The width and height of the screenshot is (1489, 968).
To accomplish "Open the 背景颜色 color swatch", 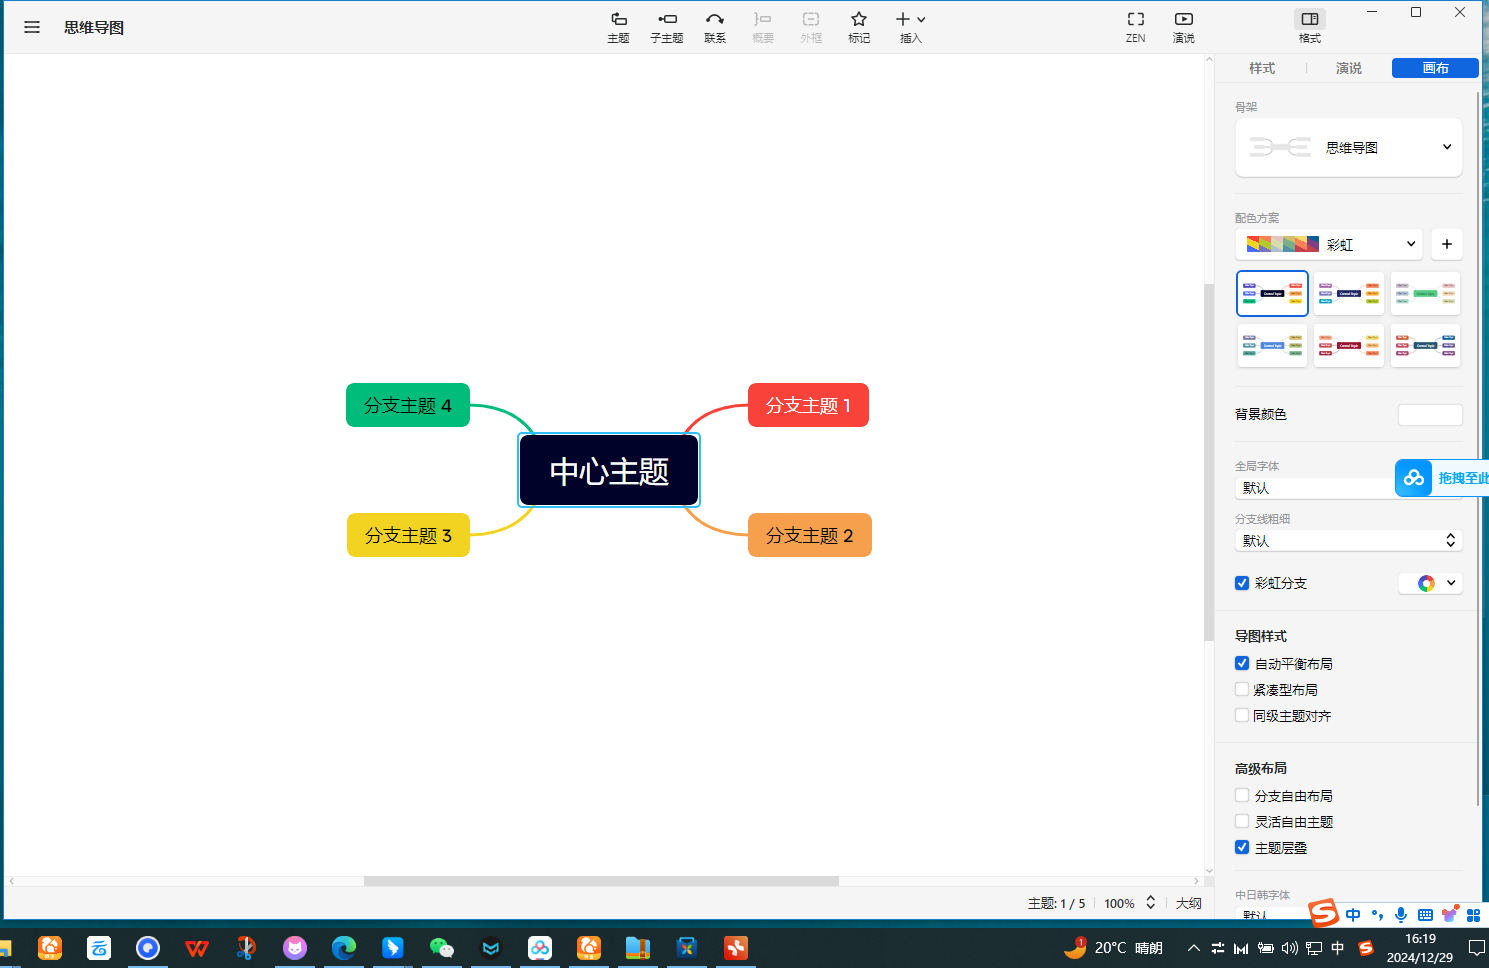I will pos(1430,414).
